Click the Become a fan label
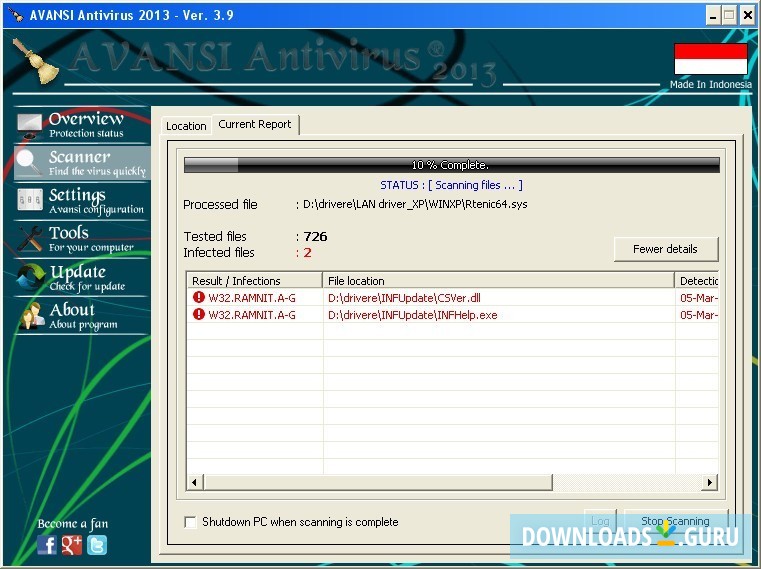Viewport: 761px width, 569px height. point(73,523)
